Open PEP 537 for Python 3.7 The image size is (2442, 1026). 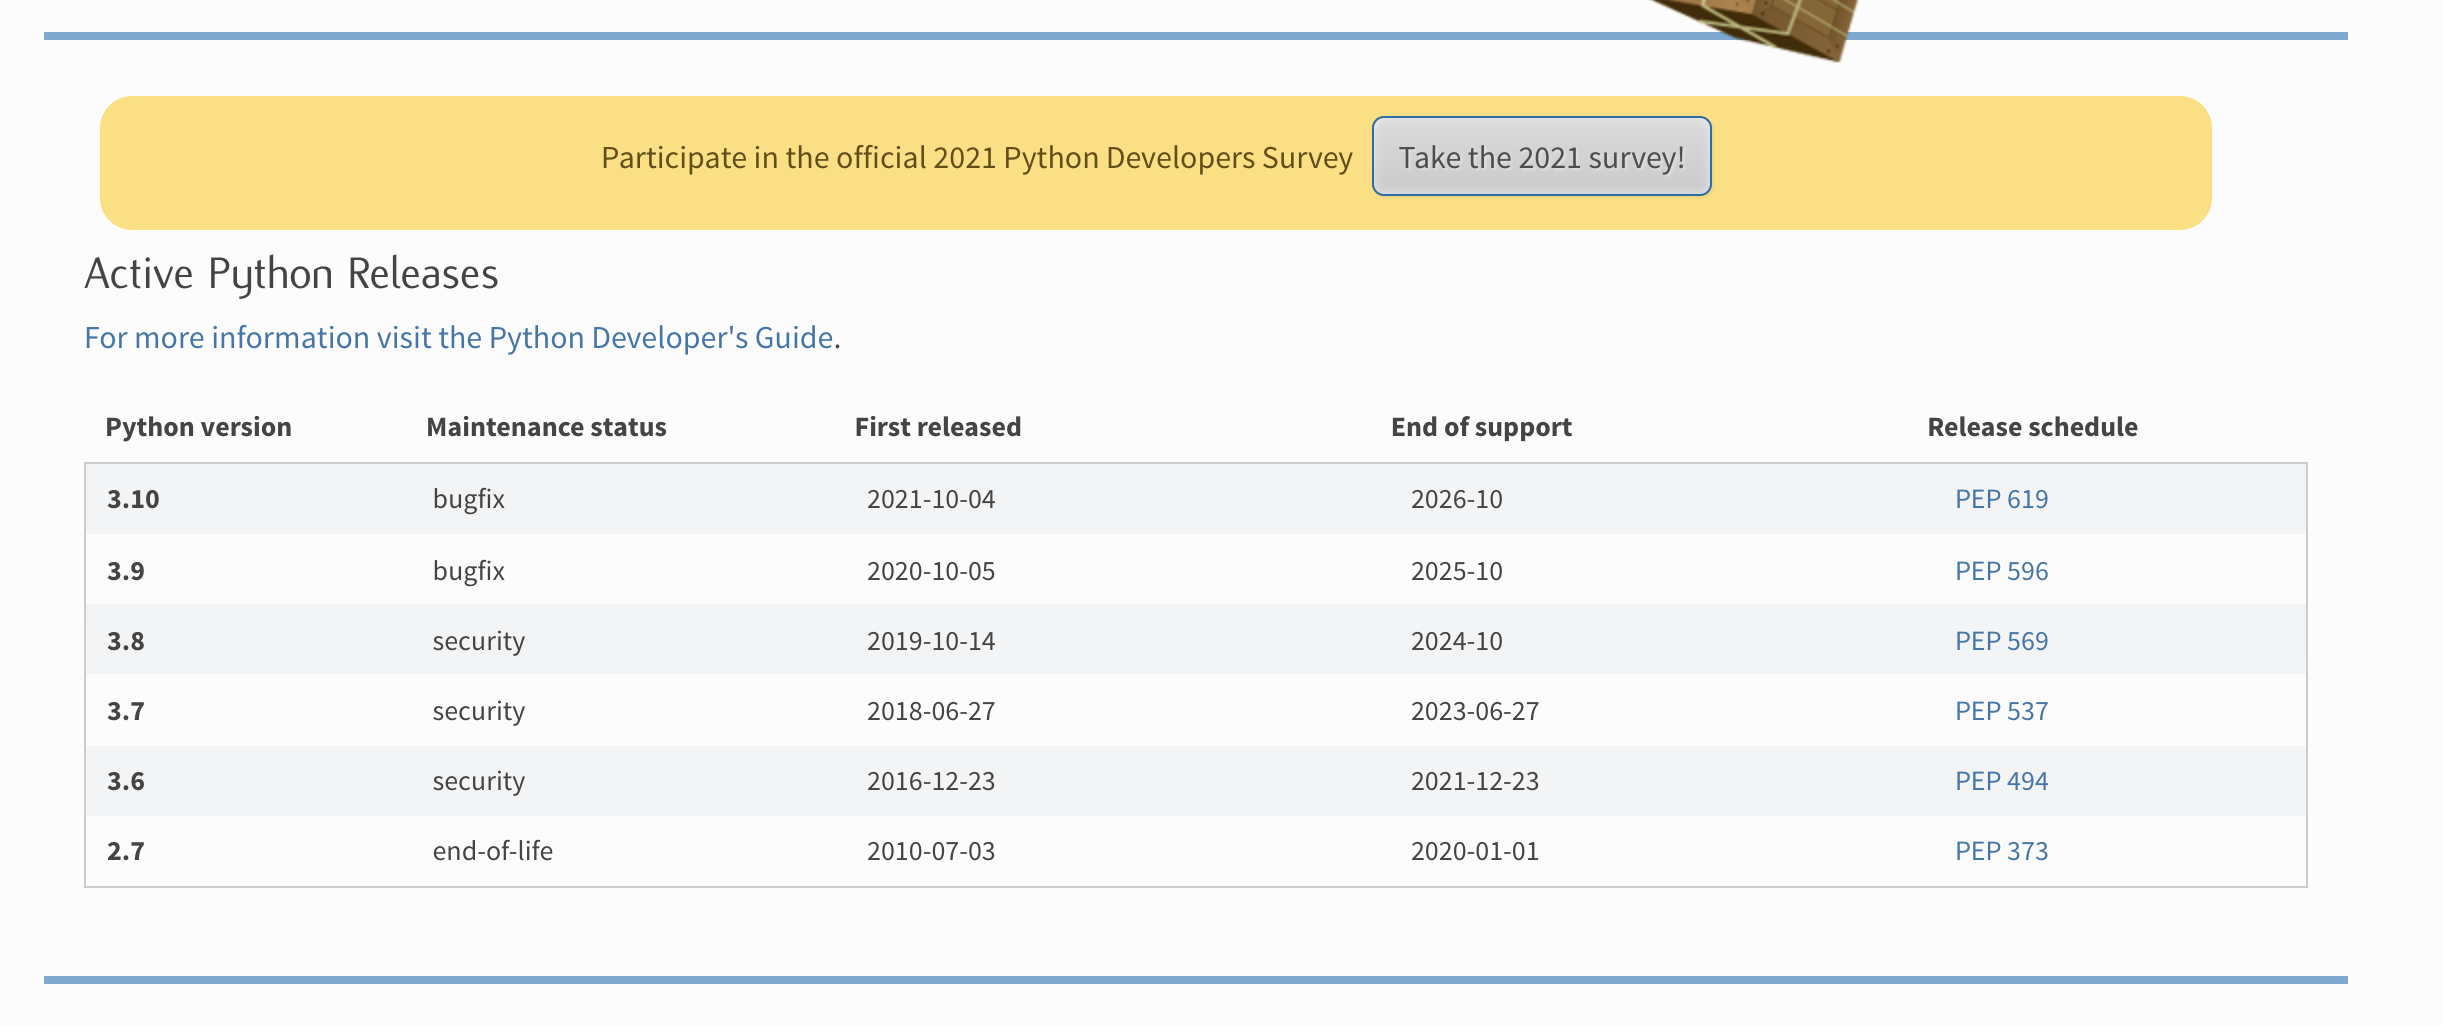2001,711
